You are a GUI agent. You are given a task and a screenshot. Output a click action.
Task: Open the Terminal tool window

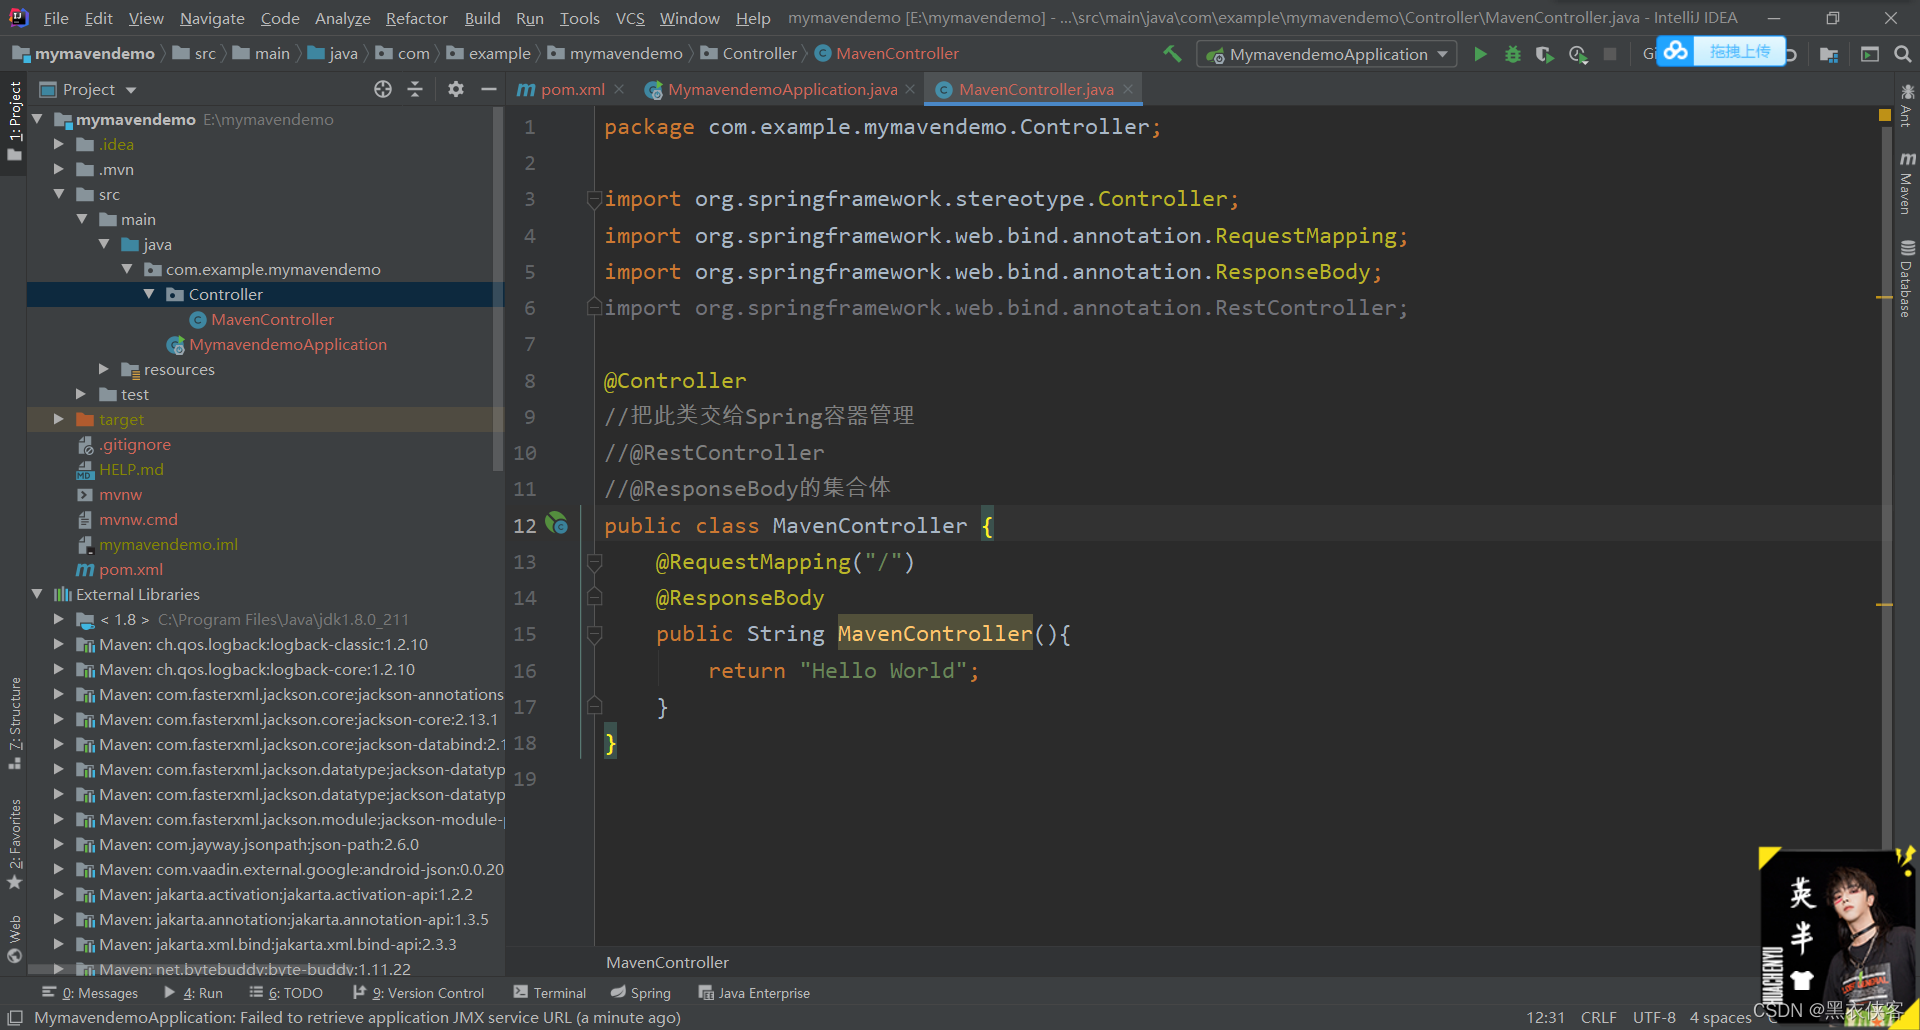point(549,993)
